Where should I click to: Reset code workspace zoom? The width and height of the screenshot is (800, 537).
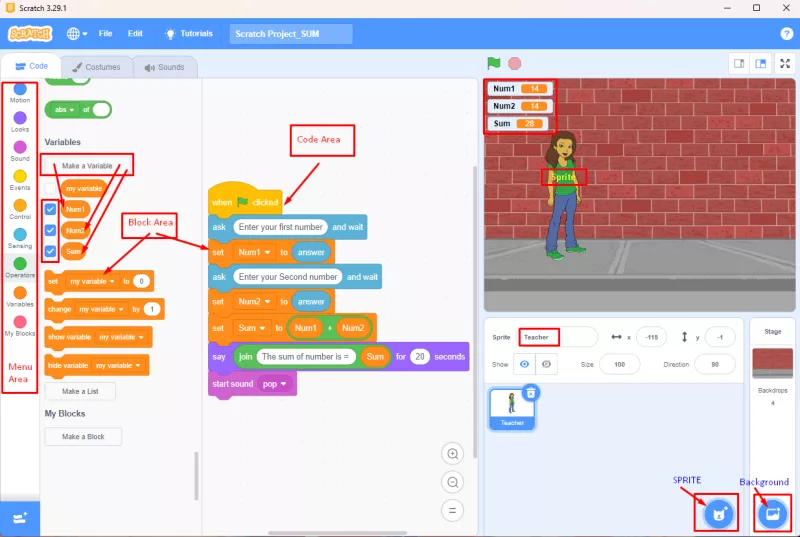pos(453,510)
